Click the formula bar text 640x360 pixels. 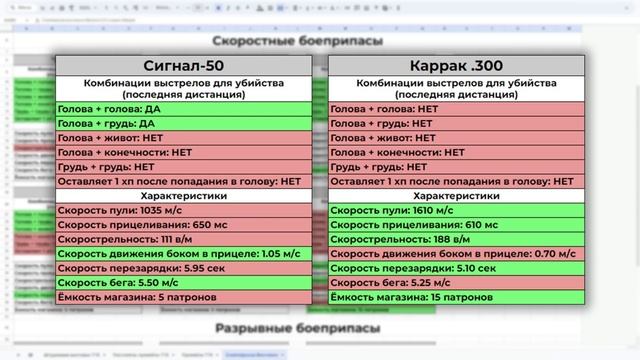89,20
